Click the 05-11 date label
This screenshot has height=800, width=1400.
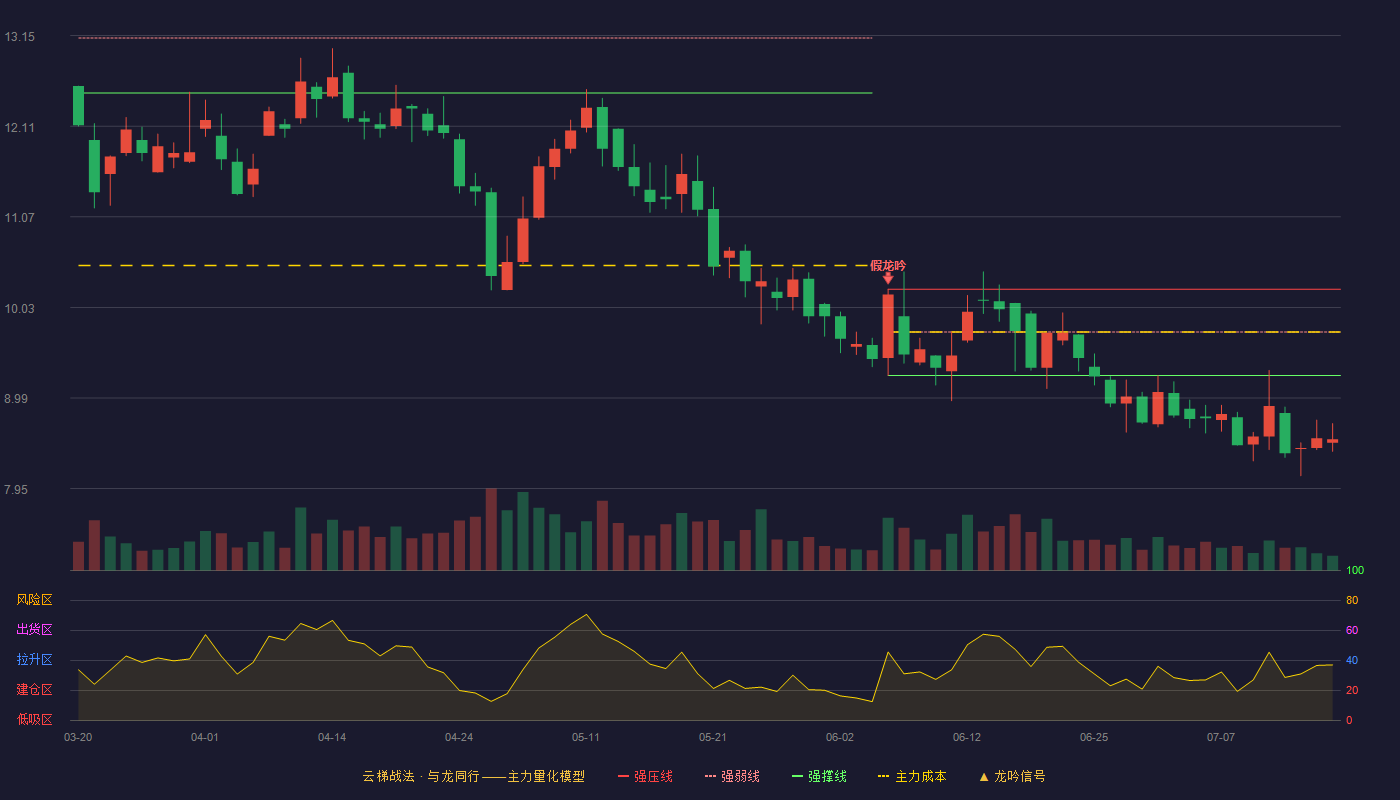[x=586, y=737]
